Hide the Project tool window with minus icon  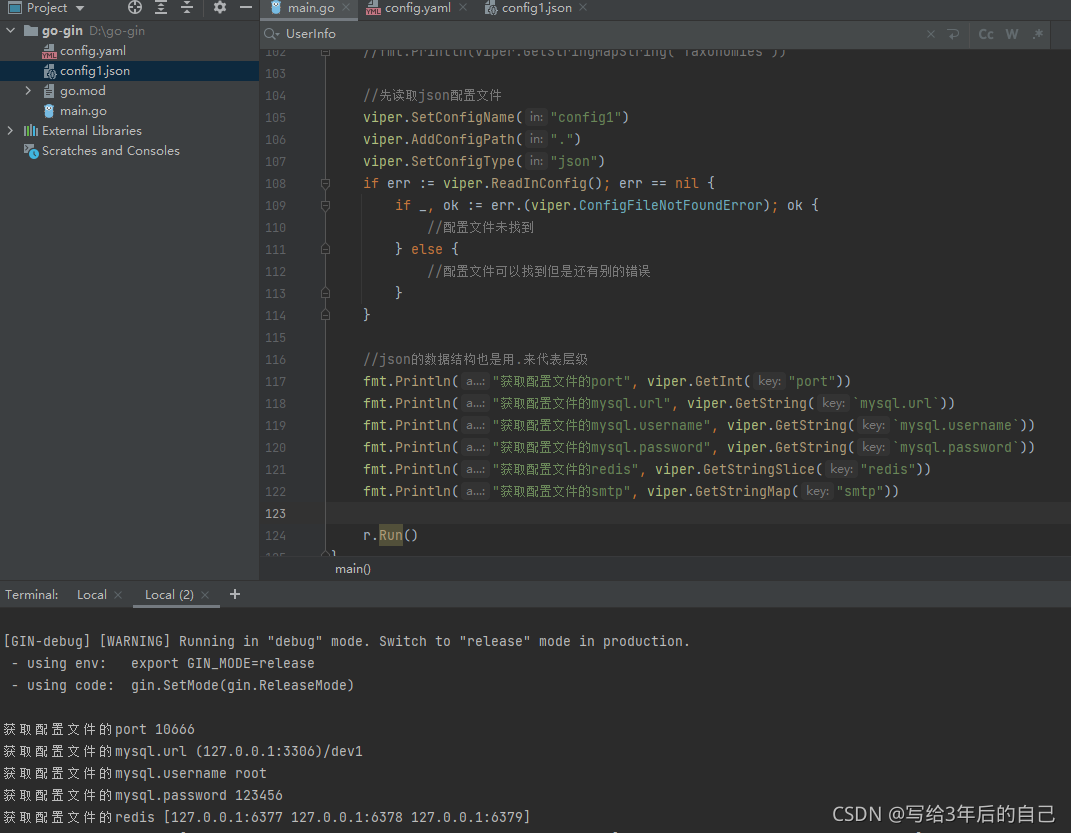(x=245, y=8)
